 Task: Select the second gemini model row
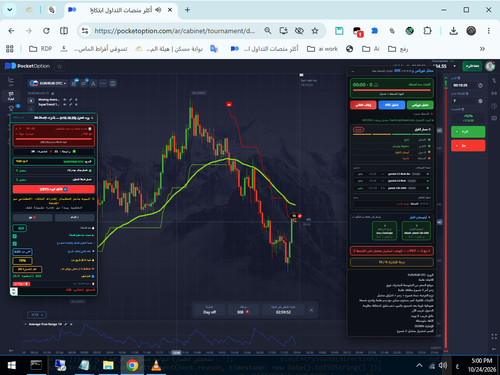coord(392,181)
